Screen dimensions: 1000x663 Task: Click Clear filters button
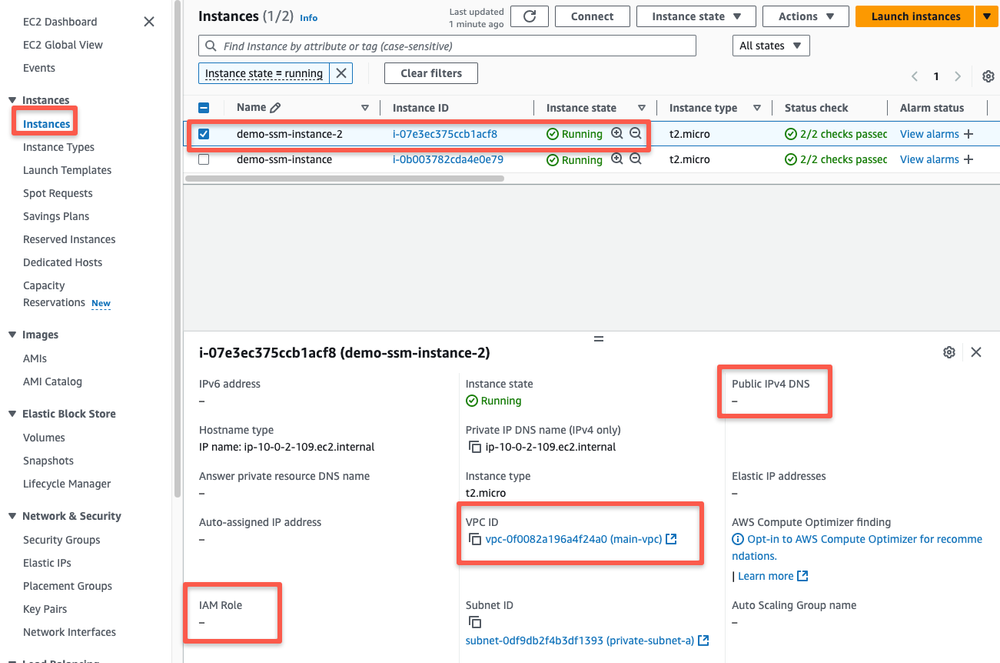pyautogui.click(x=431, y=73)
